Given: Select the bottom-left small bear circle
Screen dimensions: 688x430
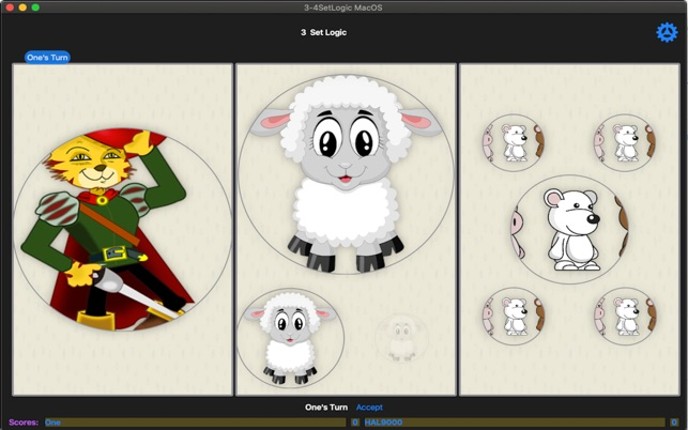Looking at the screenshot, I should point(513,315).
